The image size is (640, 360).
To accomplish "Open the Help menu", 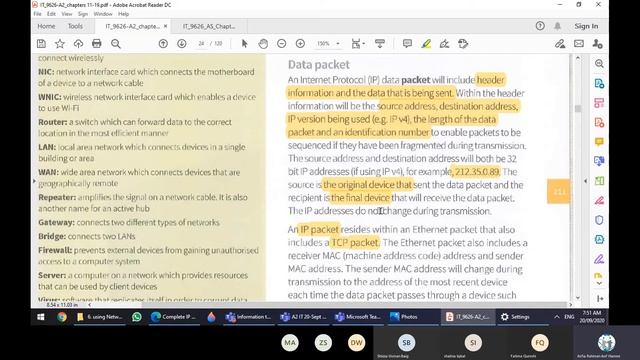I will tap(124, 14).
